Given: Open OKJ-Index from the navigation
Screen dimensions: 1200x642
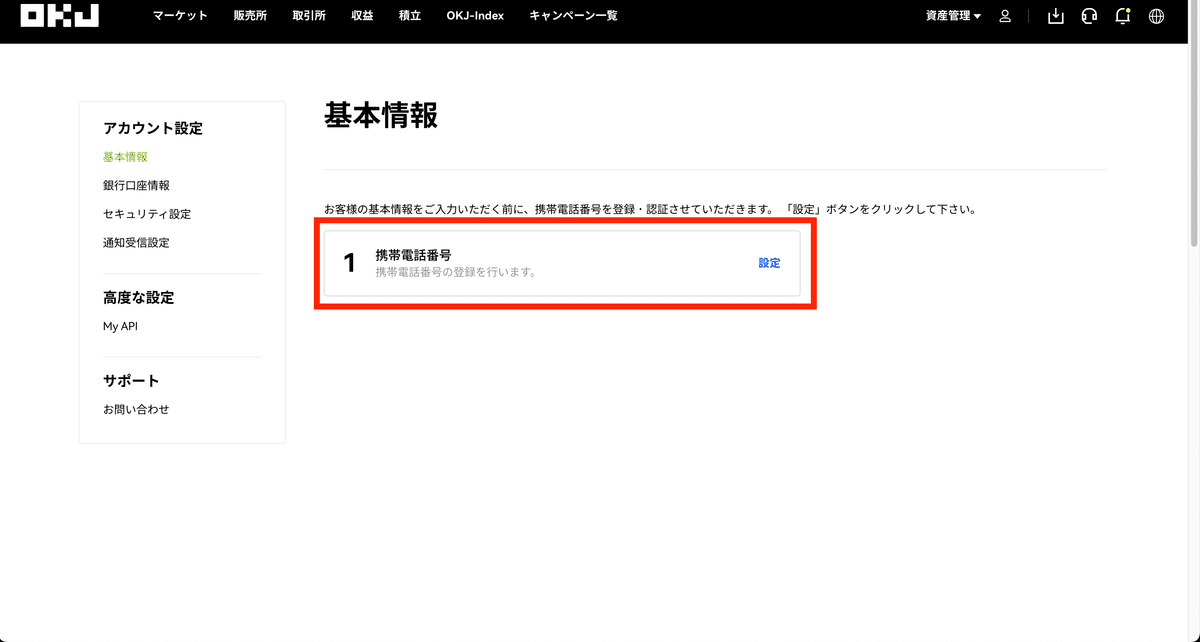Looking at the screenshot, I should pyautogui.click(x=475, y=16).
